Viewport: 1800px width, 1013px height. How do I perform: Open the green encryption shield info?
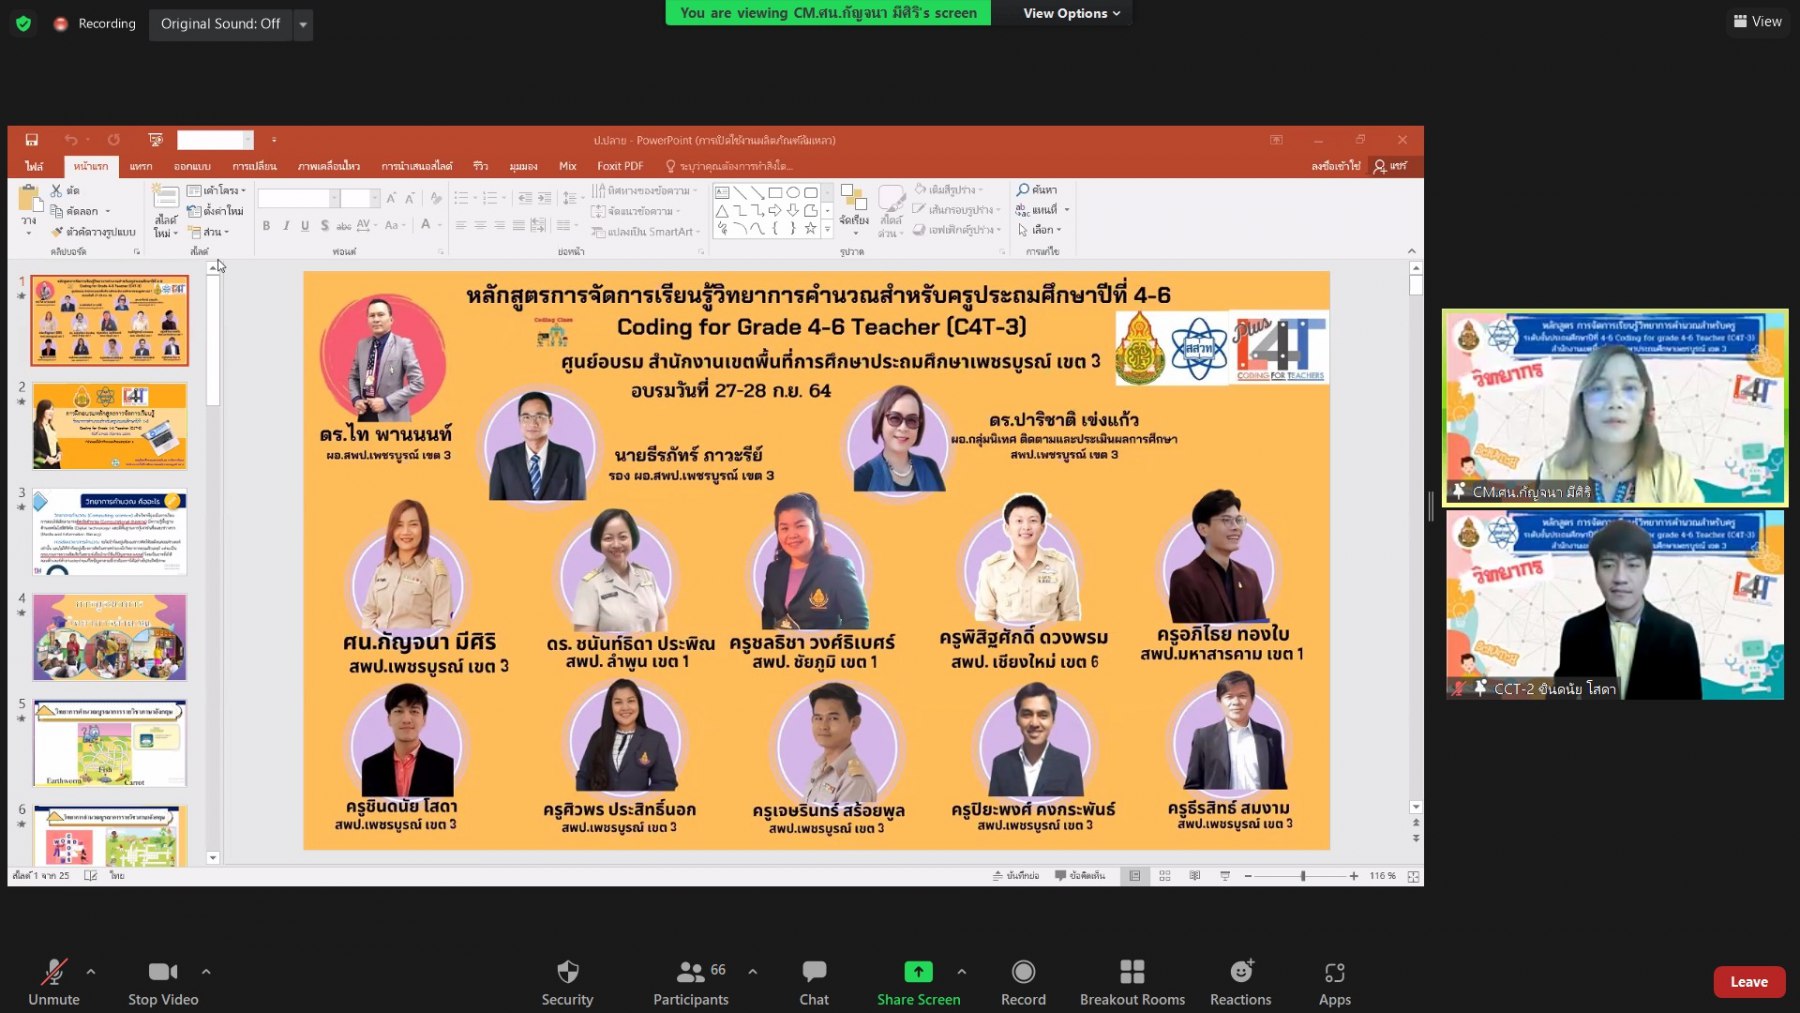[23, 23]
